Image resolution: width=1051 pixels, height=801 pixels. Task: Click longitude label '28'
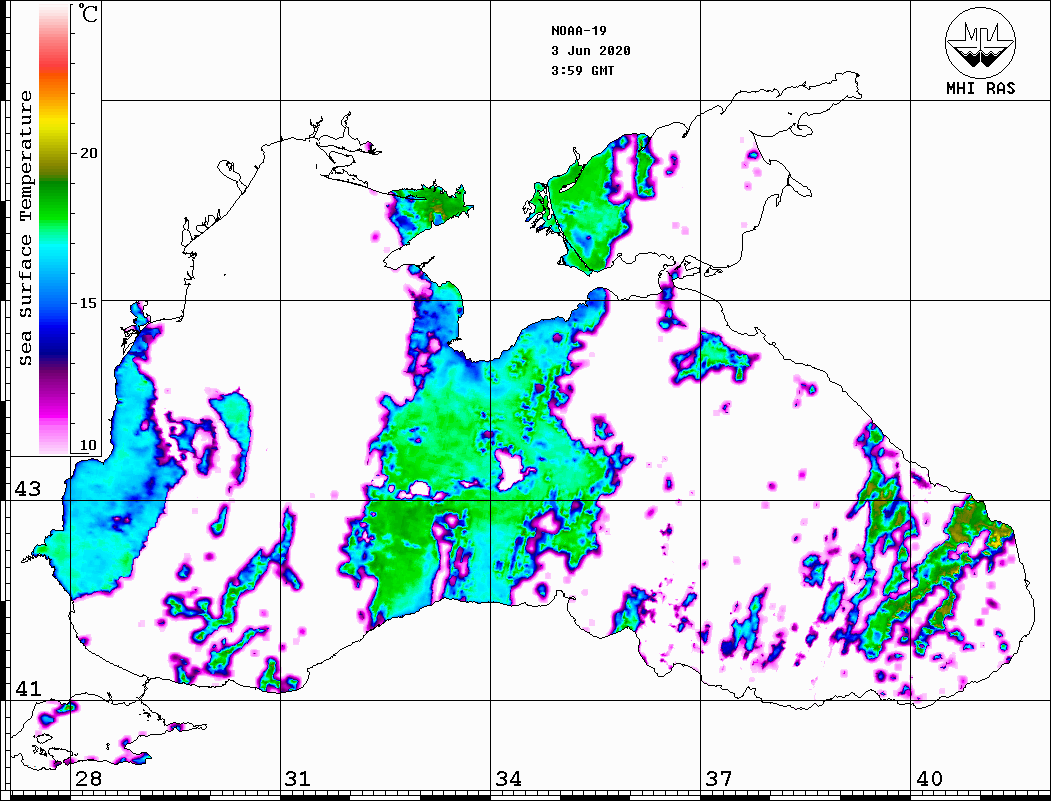point(88,778)
